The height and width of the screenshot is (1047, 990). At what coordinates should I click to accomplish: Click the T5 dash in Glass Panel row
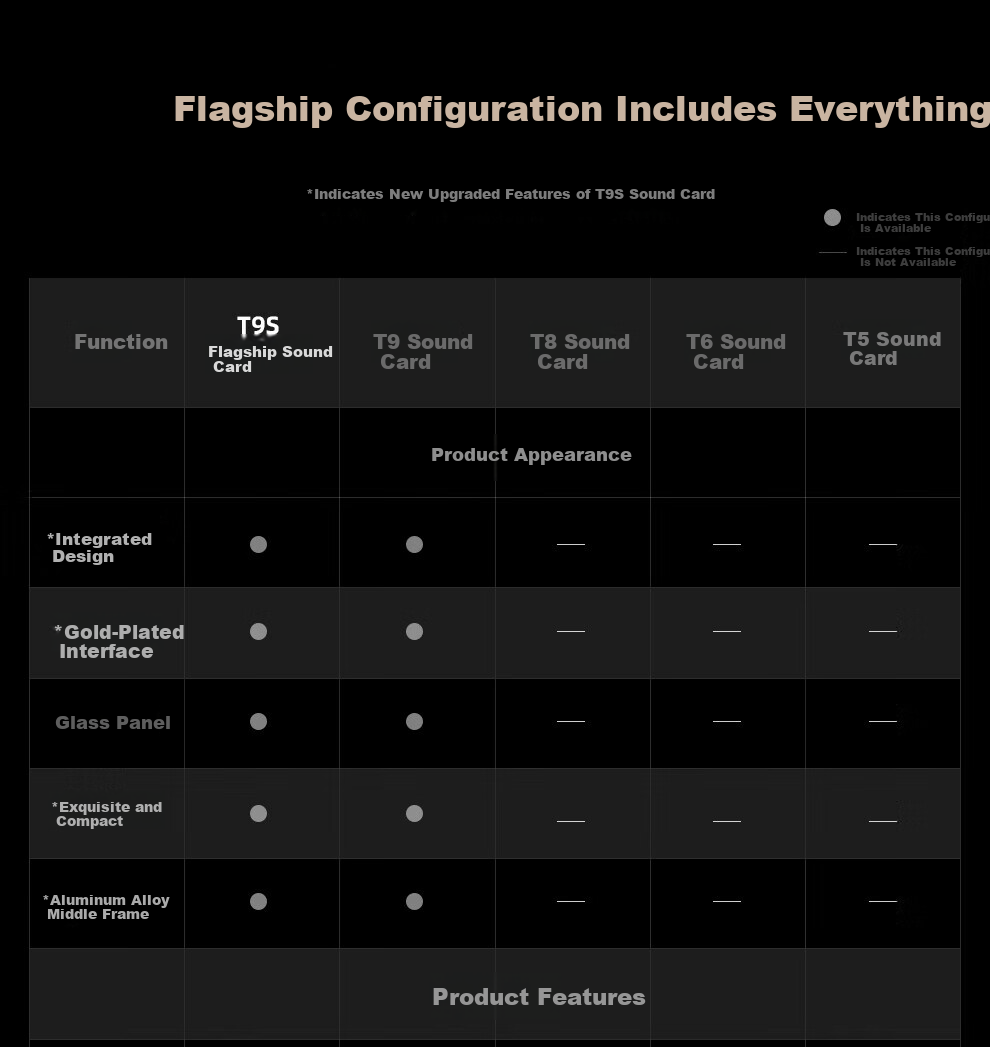point(883,721)
